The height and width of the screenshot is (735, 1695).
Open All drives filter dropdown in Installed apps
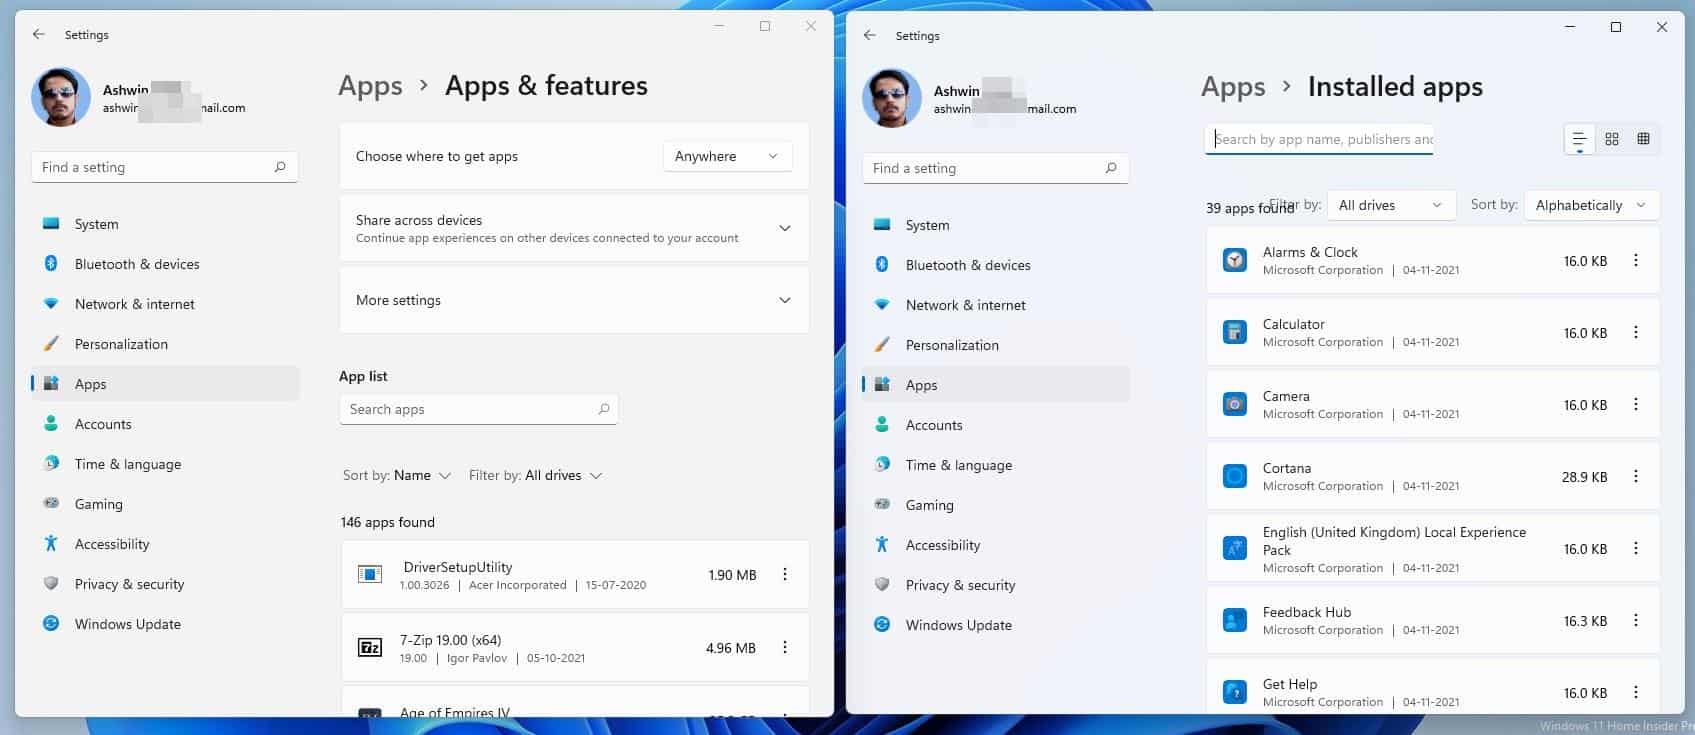pos(1391,205)
